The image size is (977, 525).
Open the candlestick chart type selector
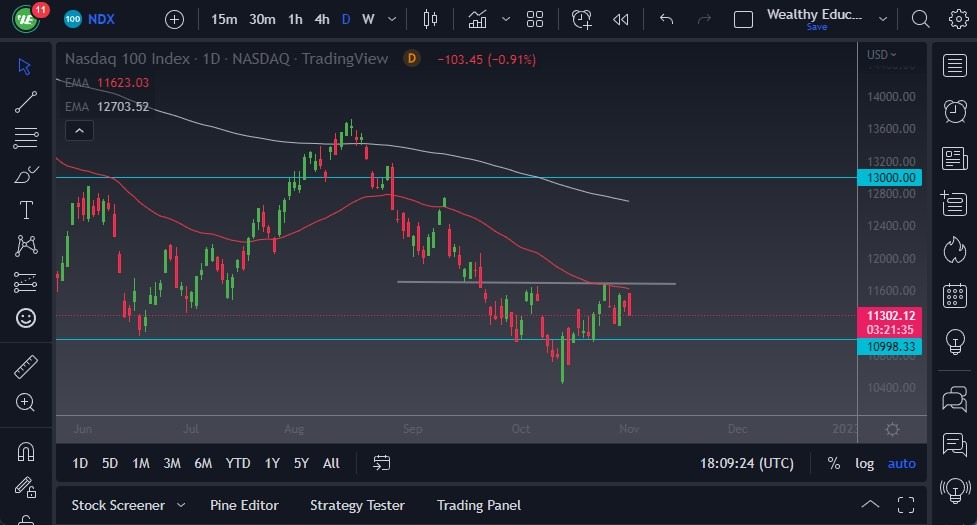point(430,19)
